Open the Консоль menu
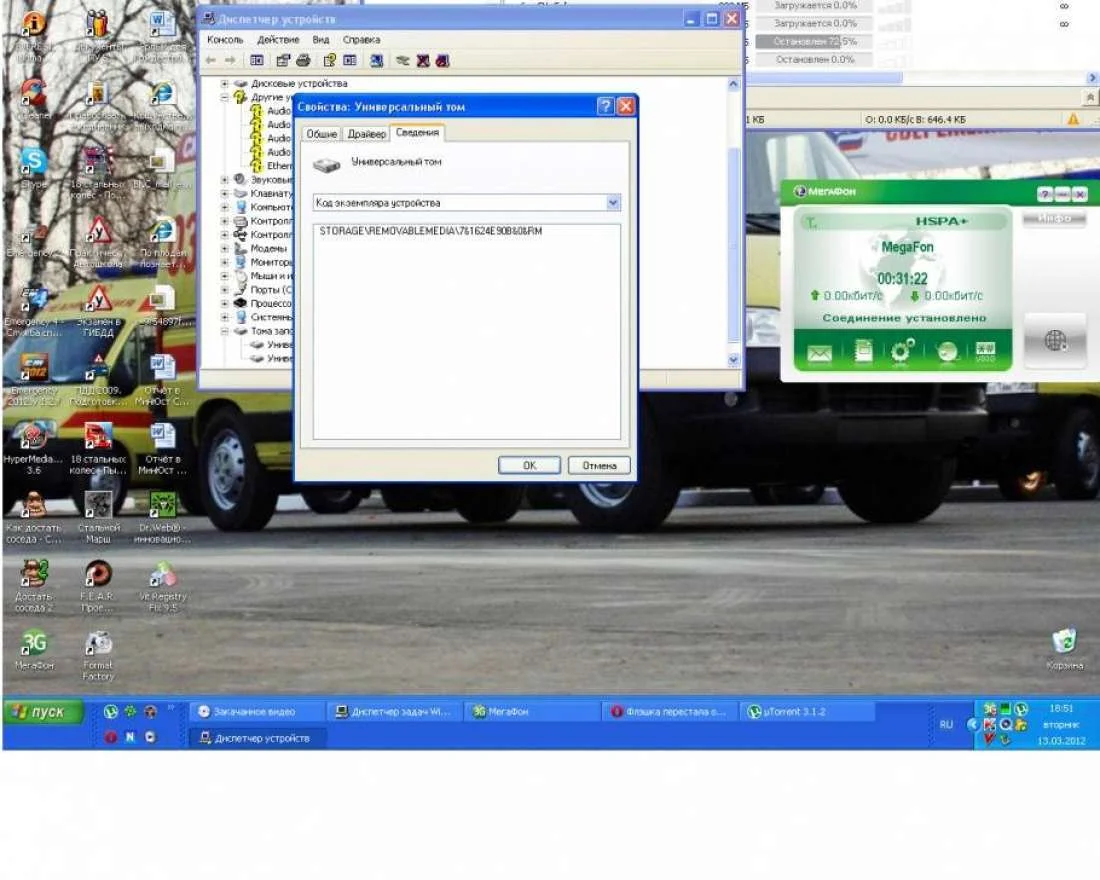 pos(224,40)
